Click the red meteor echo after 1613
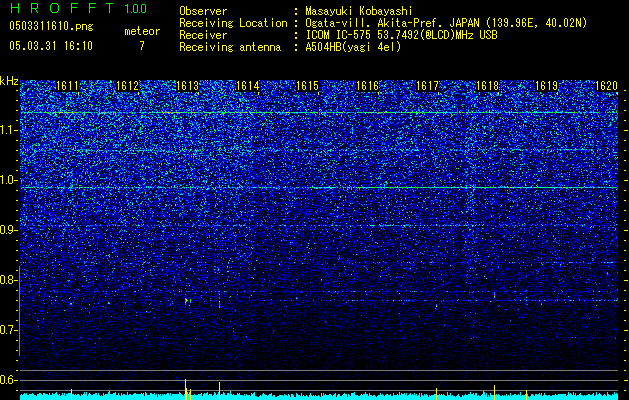The image size is (629, 400). coord(219,305)
